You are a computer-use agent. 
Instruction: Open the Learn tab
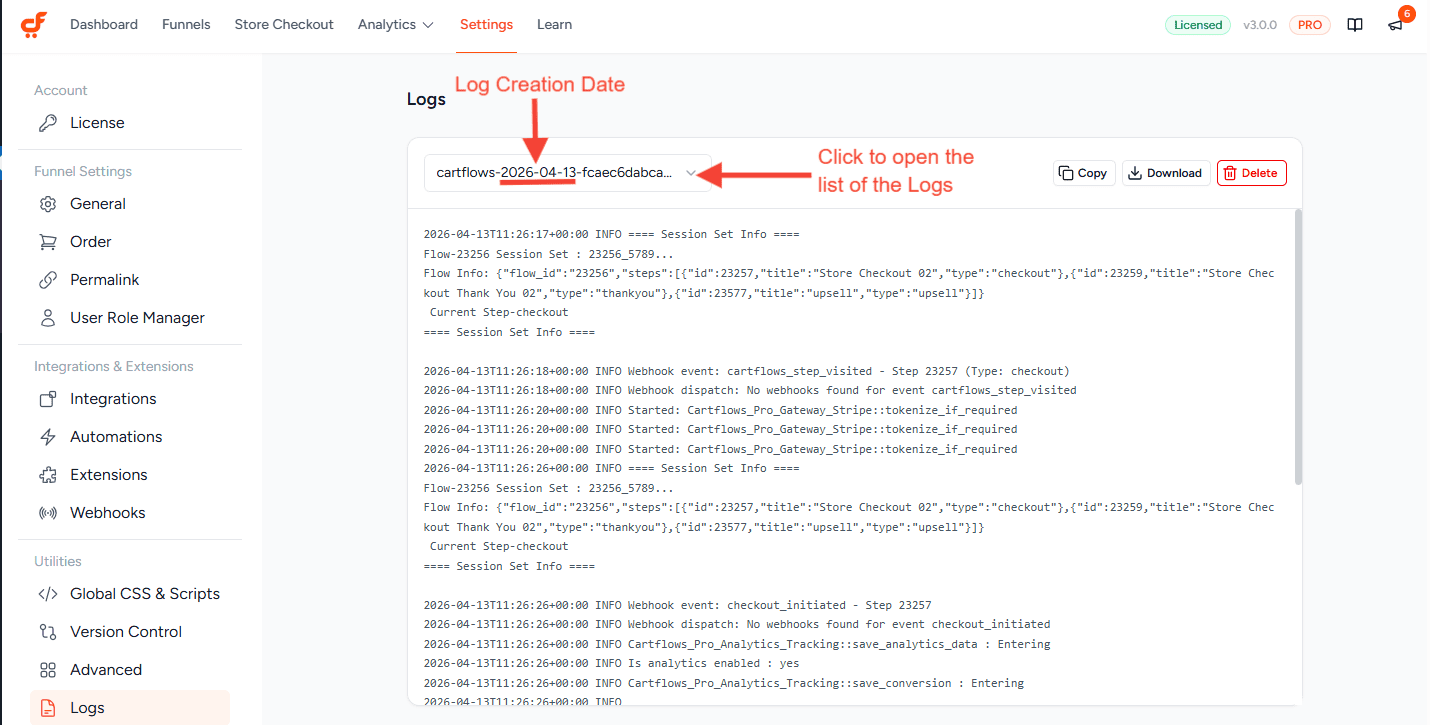point(555,25)
